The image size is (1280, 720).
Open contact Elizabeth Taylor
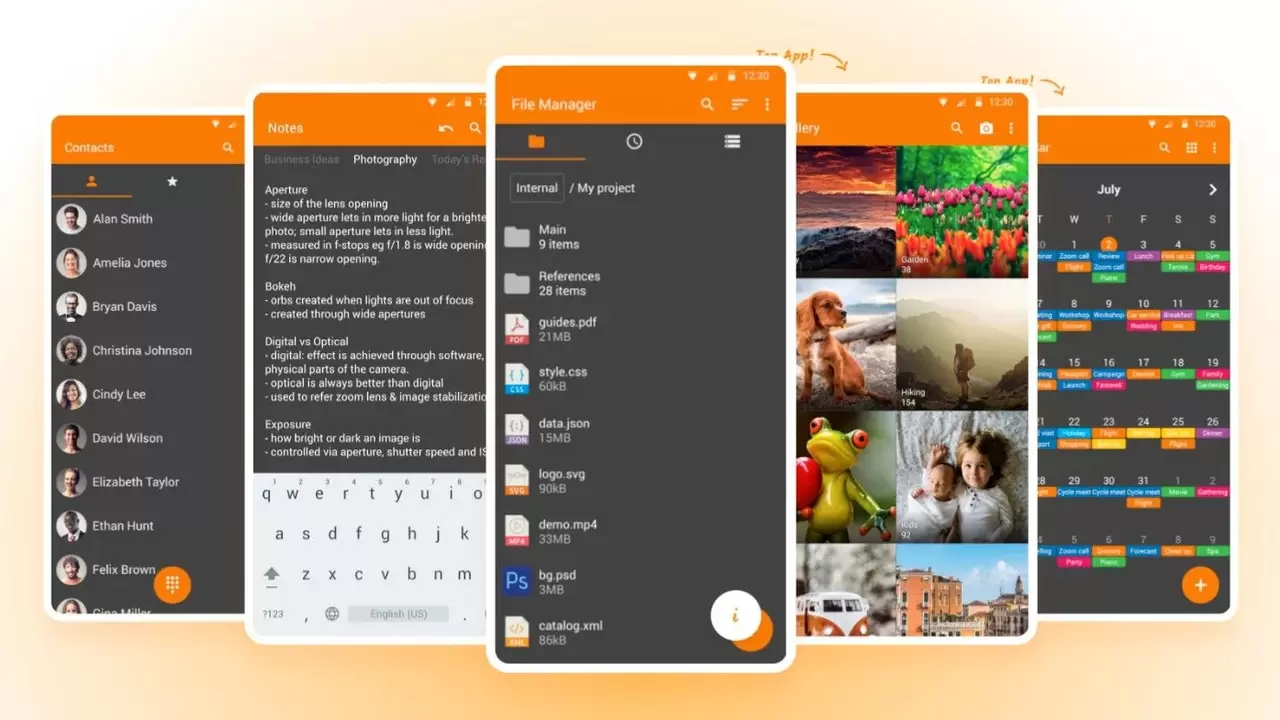(148, 482)
